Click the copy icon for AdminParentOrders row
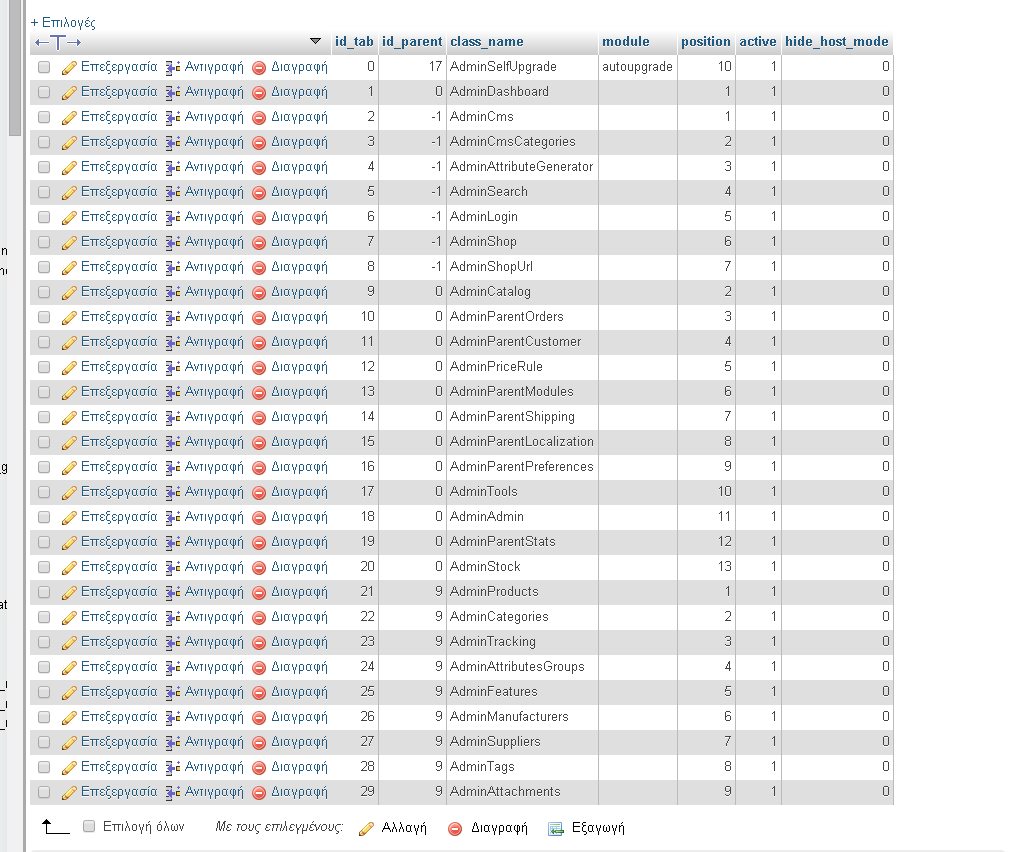 [x=172, y=318]
